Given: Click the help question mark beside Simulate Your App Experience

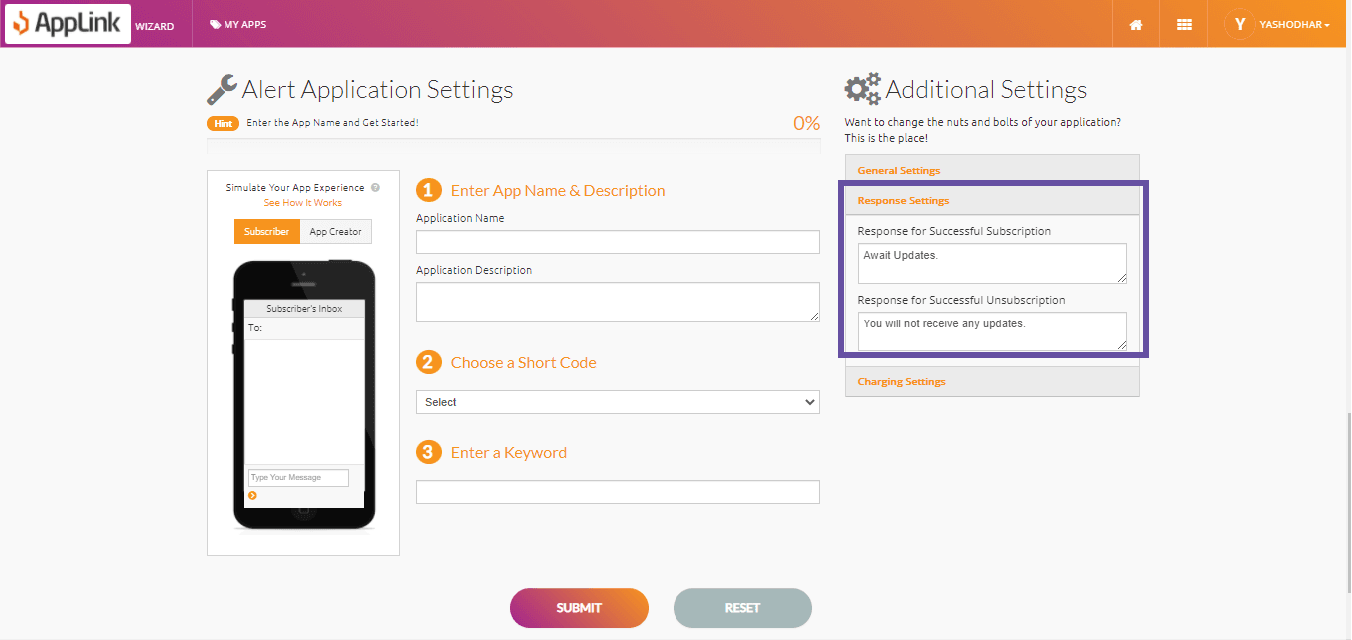Looking at the screenshot, I should tap(375, 187).
